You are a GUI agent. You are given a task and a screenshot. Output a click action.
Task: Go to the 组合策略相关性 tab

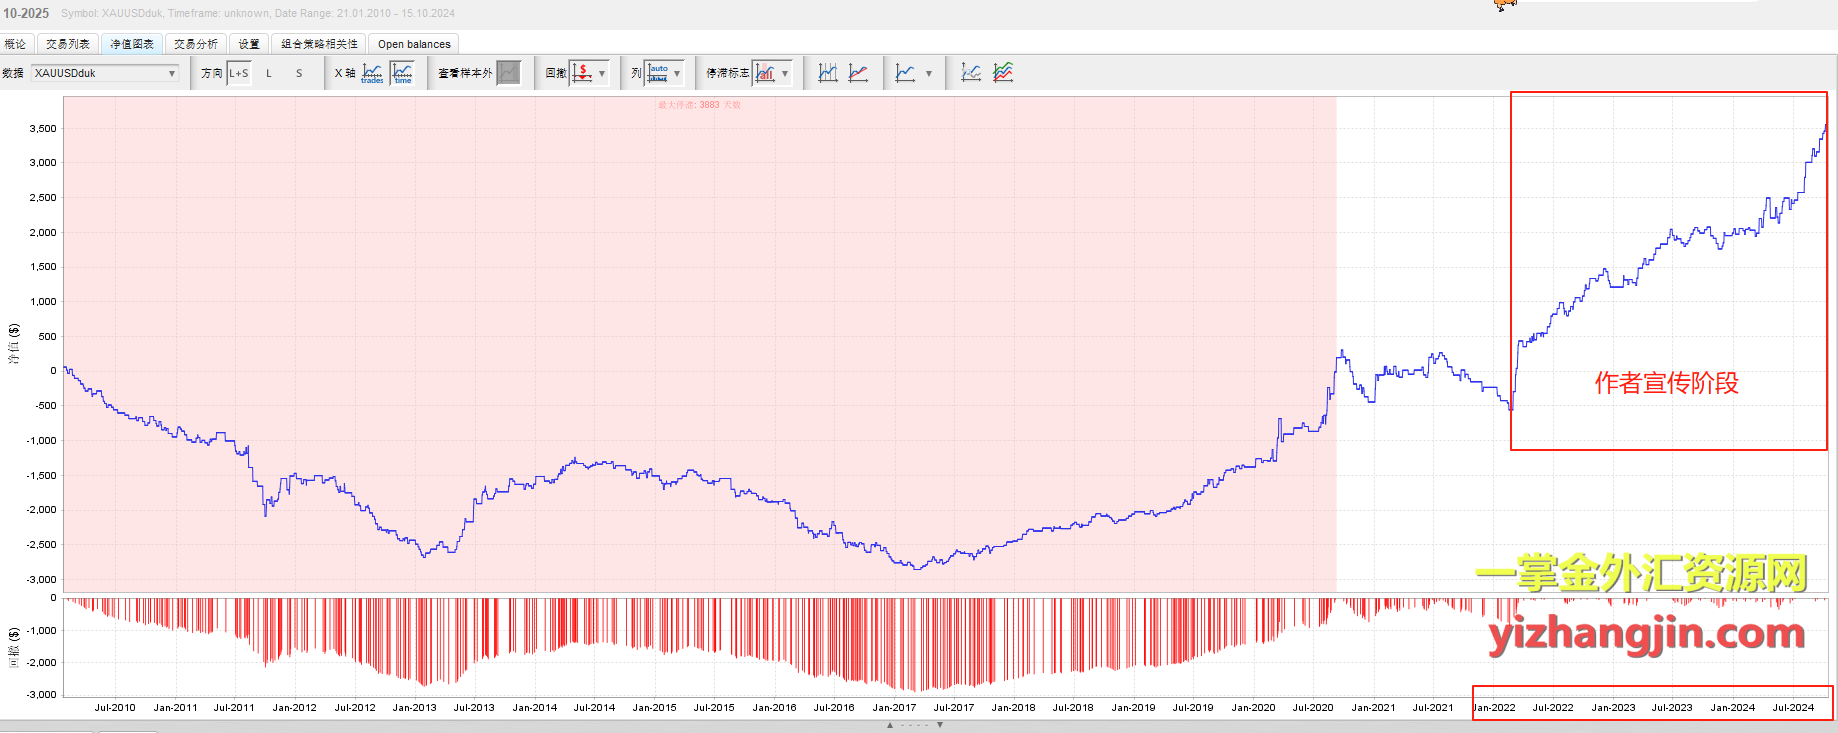(x=319, y=44)
